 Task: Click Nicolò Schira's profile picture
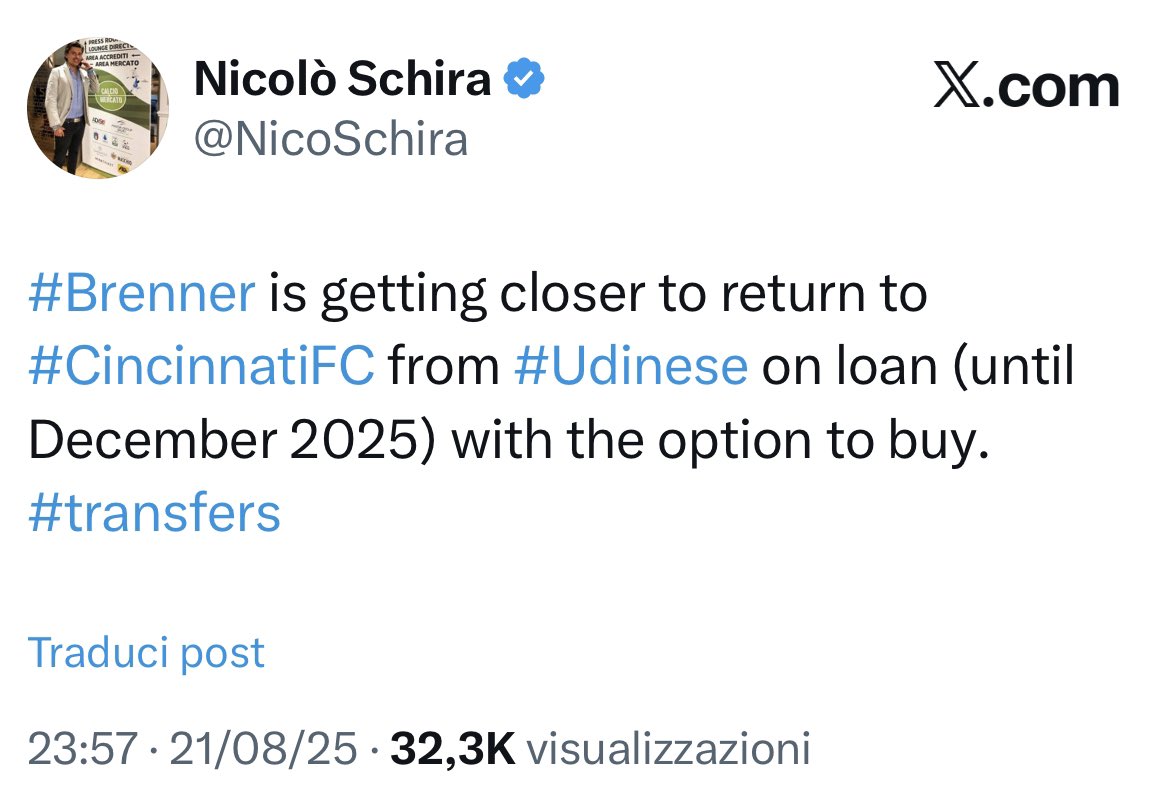pyautogui.click(x=97, y=108)
